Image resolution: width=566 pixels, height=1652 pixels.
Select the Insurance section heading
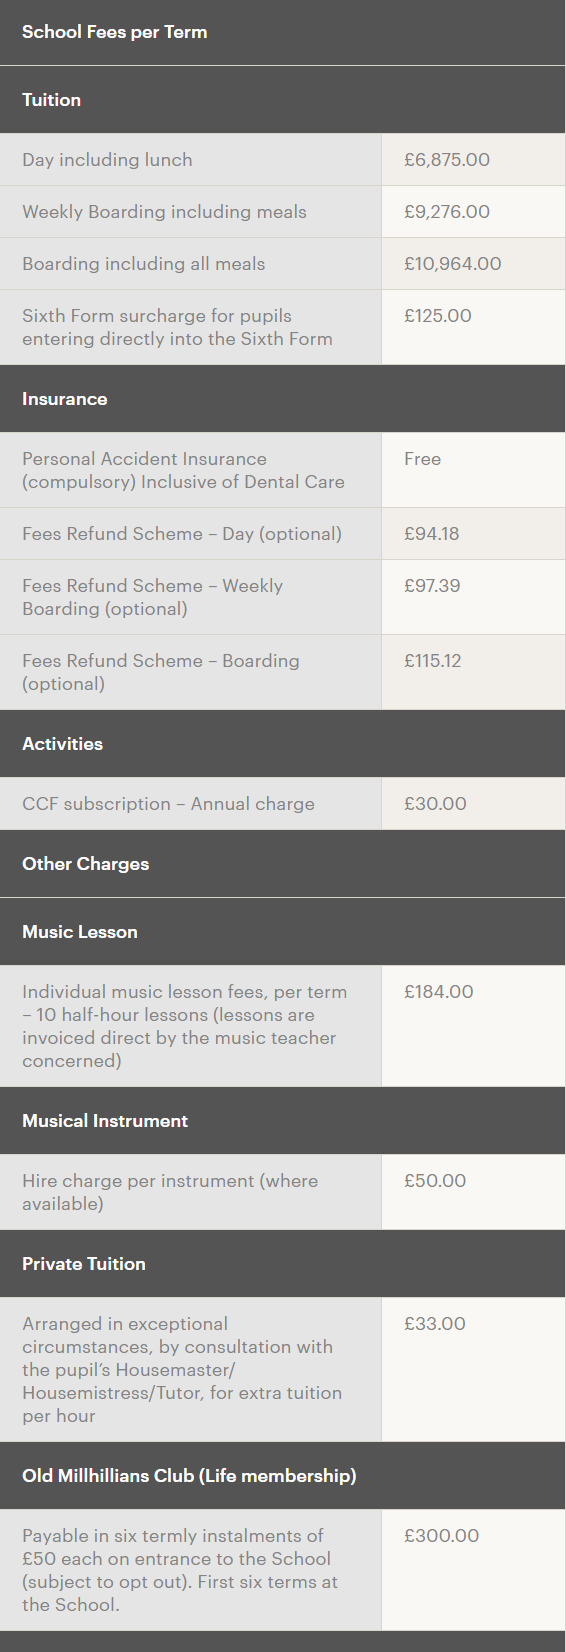tap(65, 399)
